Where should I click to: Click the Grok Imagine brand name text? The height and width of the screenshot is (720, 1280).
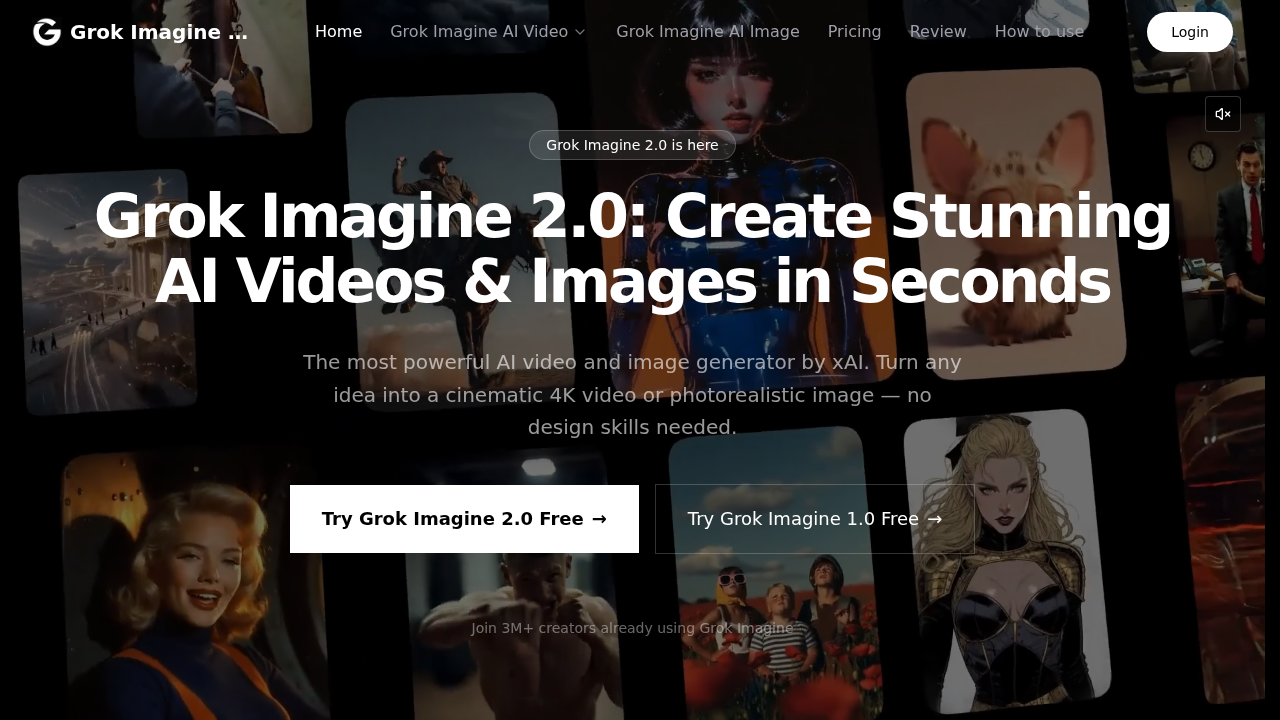click(x=159, y=32)
